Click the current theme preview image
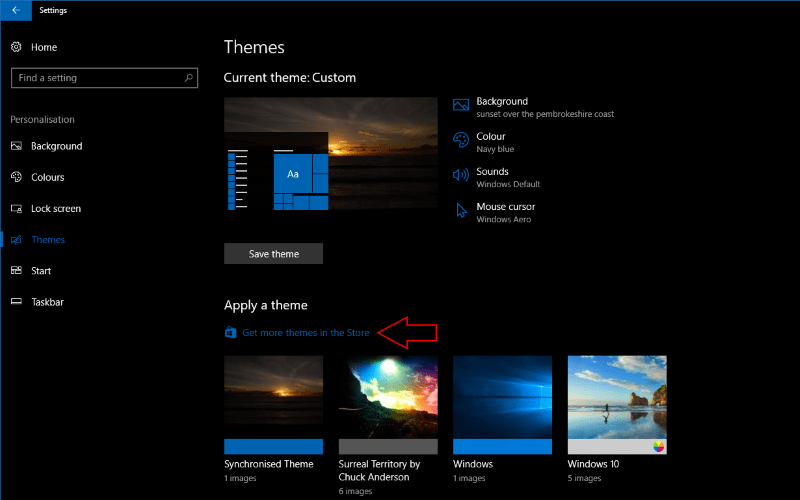 click(331, 154)
